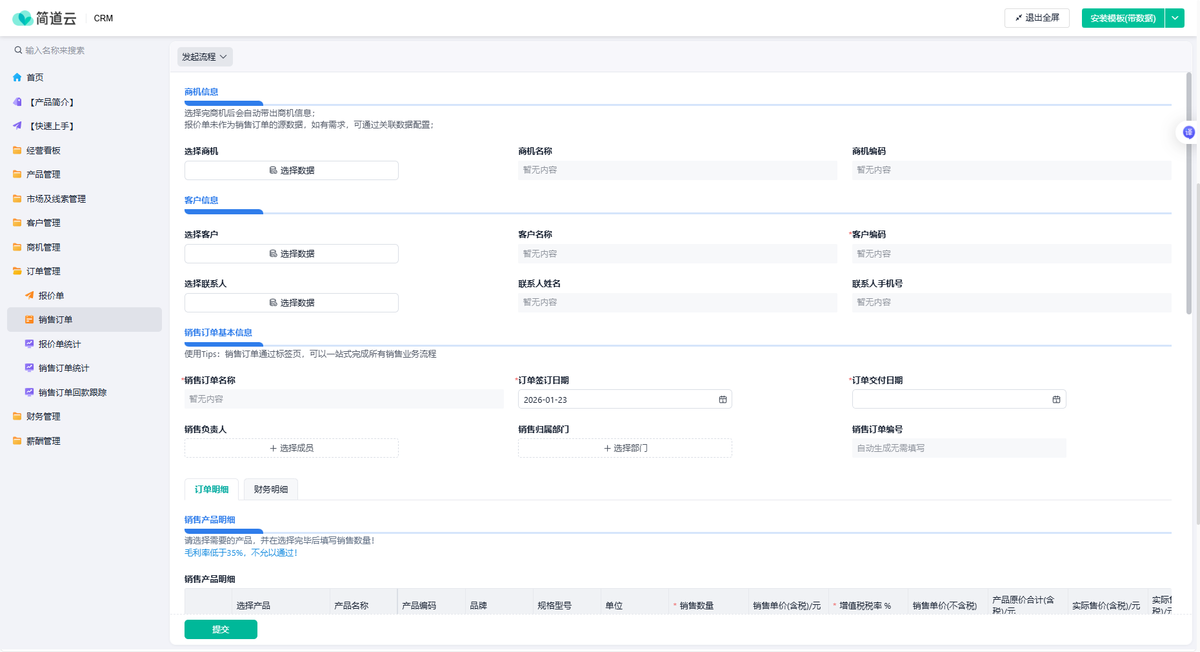The image size is (1200, 652).
Task: Open calendar icon in 订单交付日期 field
Action: coord(1056,400)
